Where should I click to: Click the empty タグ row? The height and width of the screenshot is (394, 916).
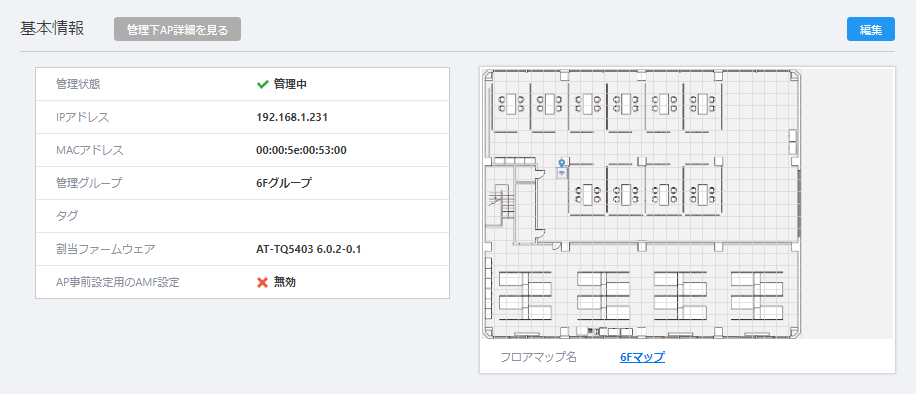(242, 216)
